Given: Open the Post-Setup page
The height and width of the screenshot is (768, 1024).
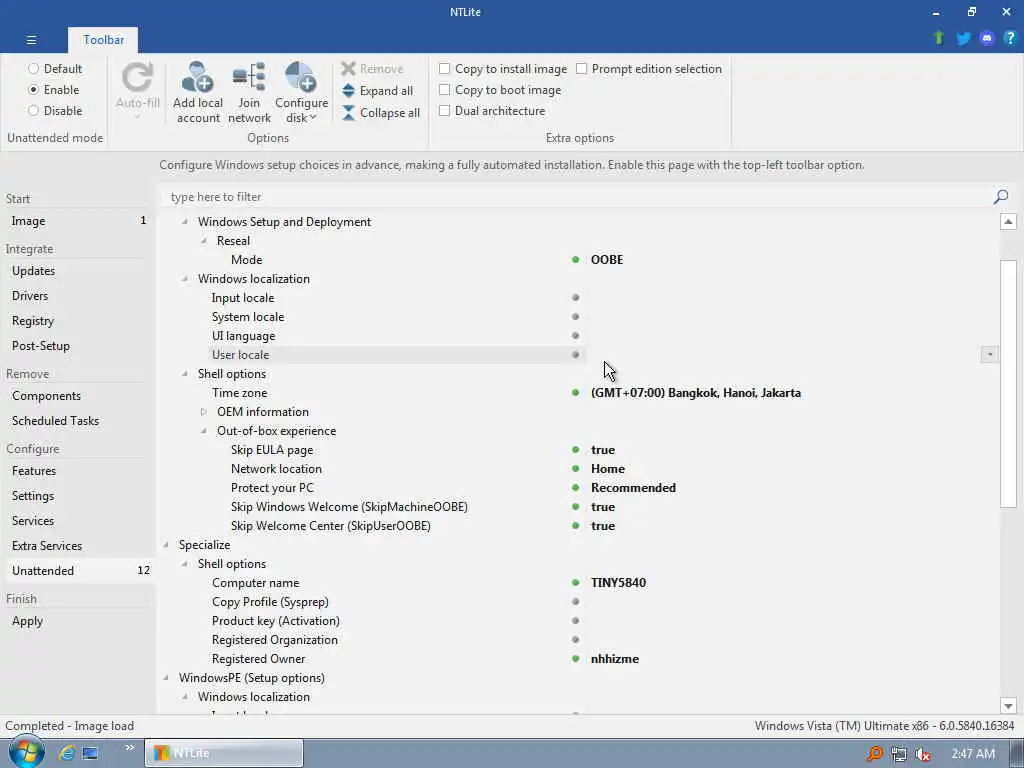Looking at the screenshot, I should [x=78, y=345].
